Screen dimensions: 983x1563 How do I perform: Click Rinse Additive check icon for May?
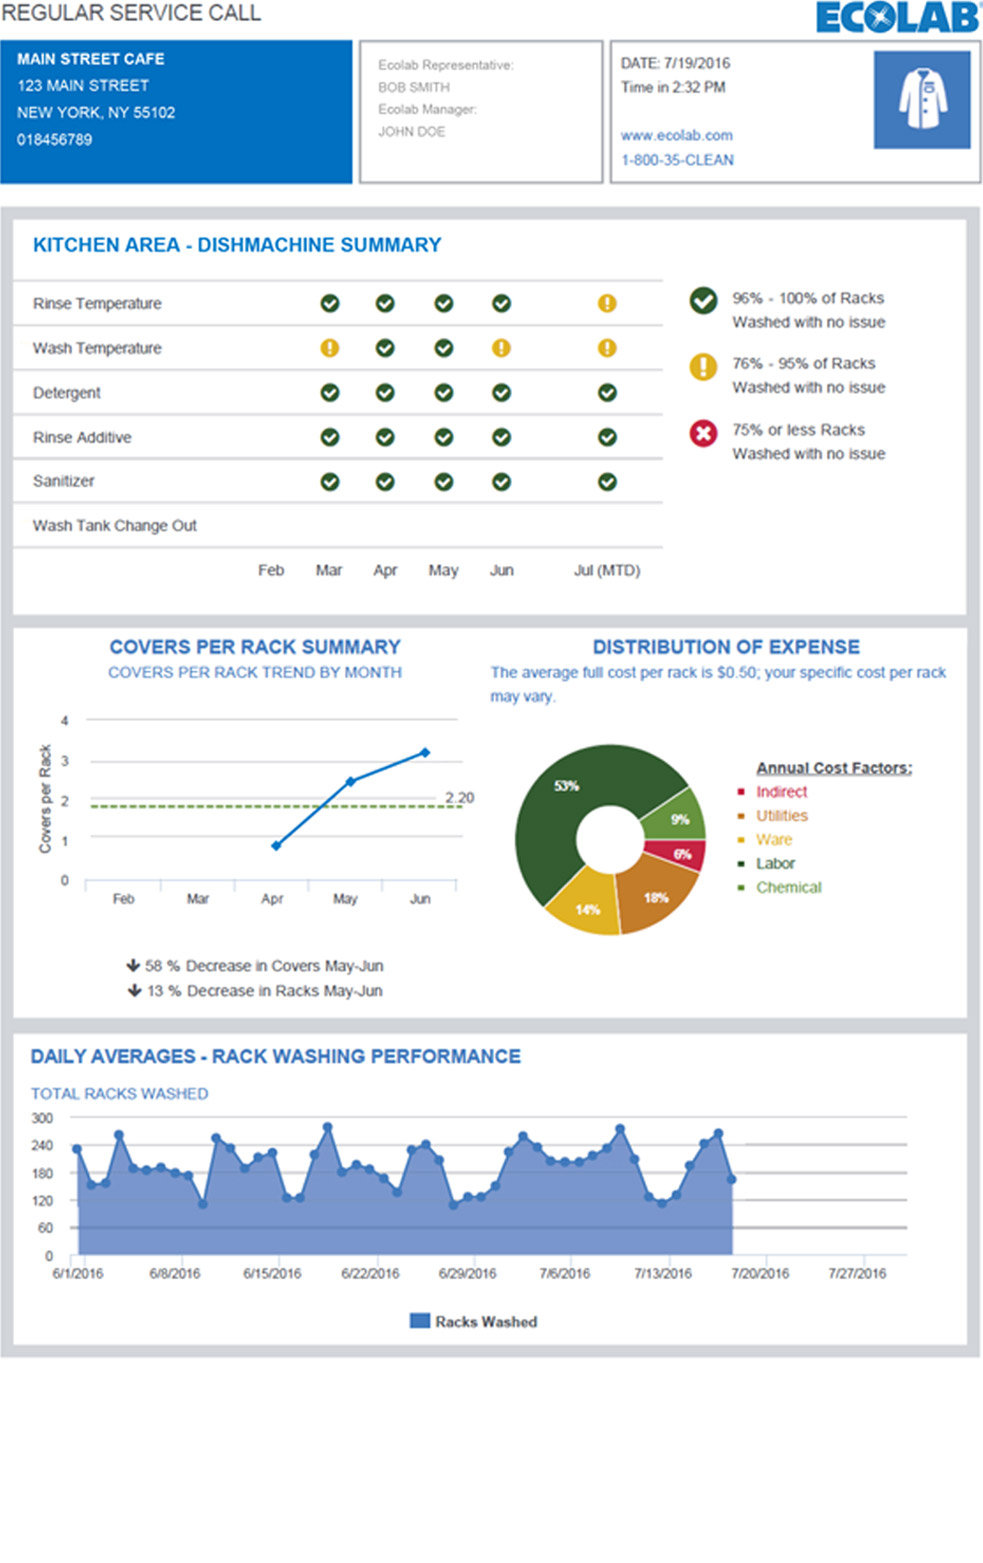tap(443, 437)
